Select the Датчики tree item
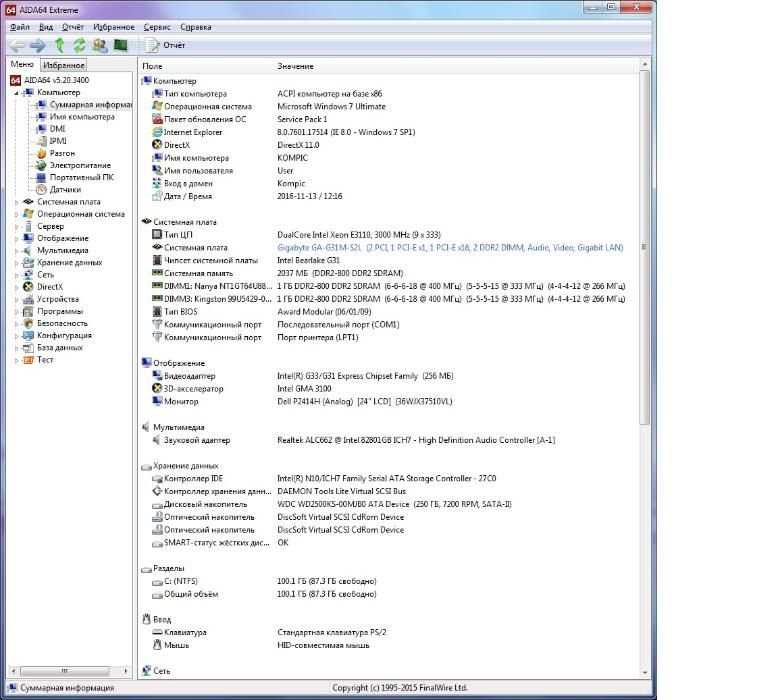Image resolution: width=778 pixels, height=700 pixels. [65, 190]
